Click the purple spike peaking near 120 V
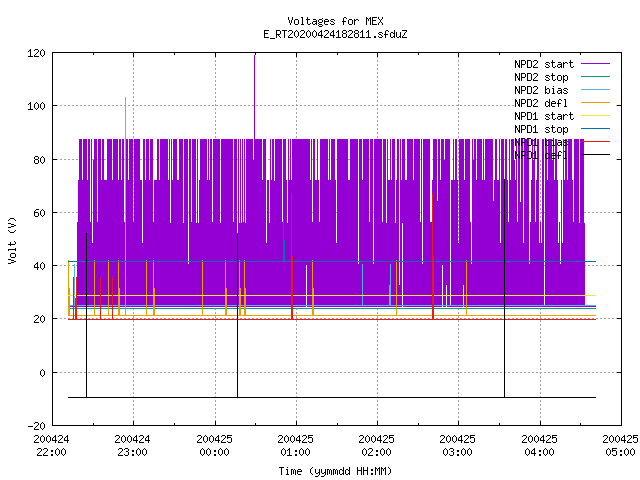This screenshot has width=640, height=480. click(x=255, y=96)
